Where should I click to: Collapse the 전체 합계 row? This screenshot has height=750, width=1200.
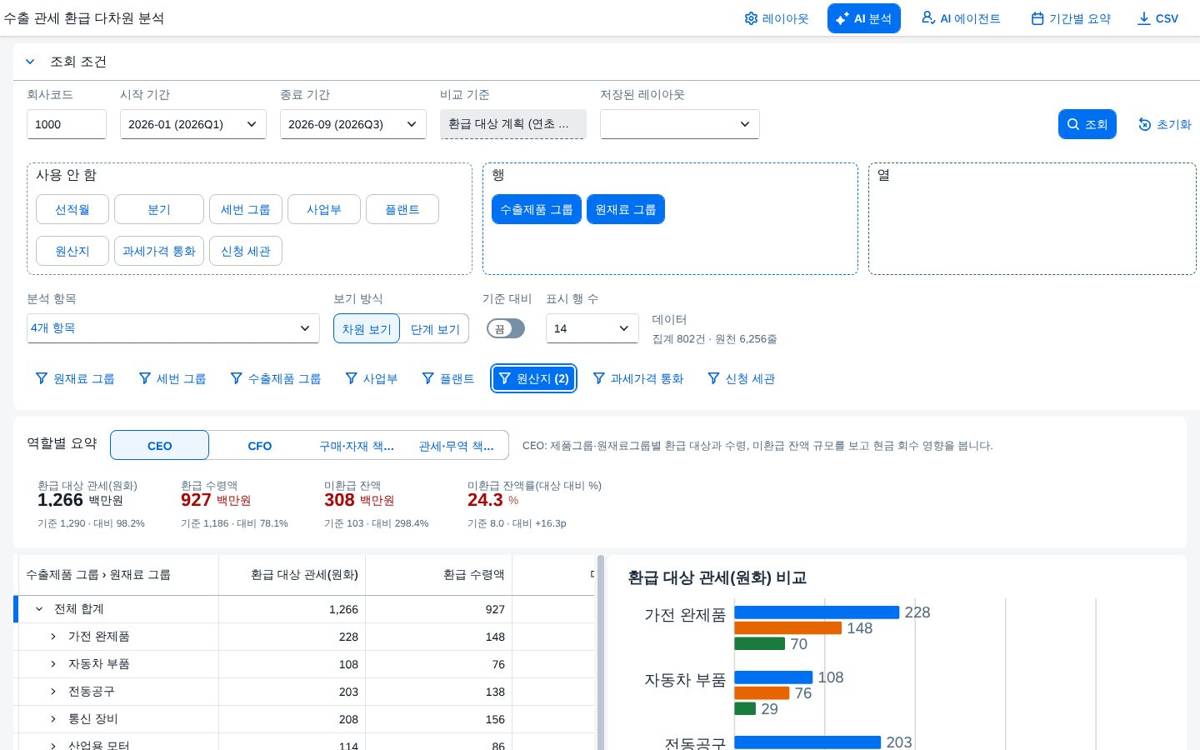tap(39, 609)
